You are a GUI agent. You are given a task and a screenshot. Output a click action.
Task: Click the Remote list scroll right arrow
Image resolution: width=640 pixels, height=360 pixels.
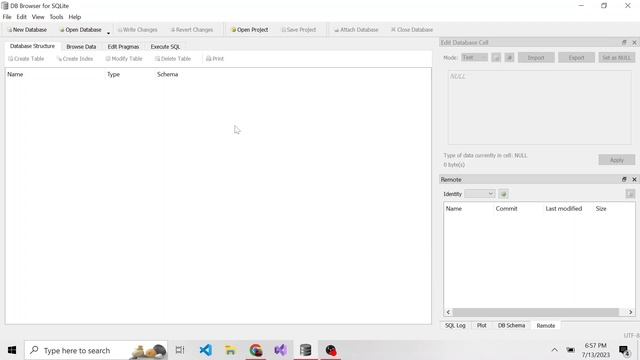pyautogui.click(x=631, y=312)
